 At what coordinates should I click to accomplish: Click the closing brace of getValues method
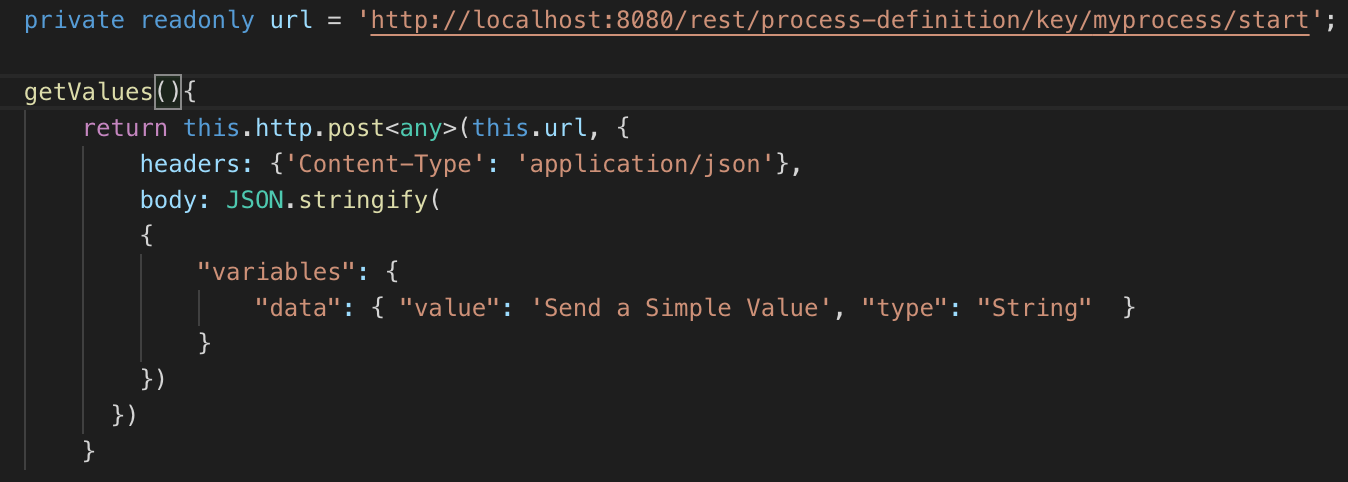click(x=89, y=451)
